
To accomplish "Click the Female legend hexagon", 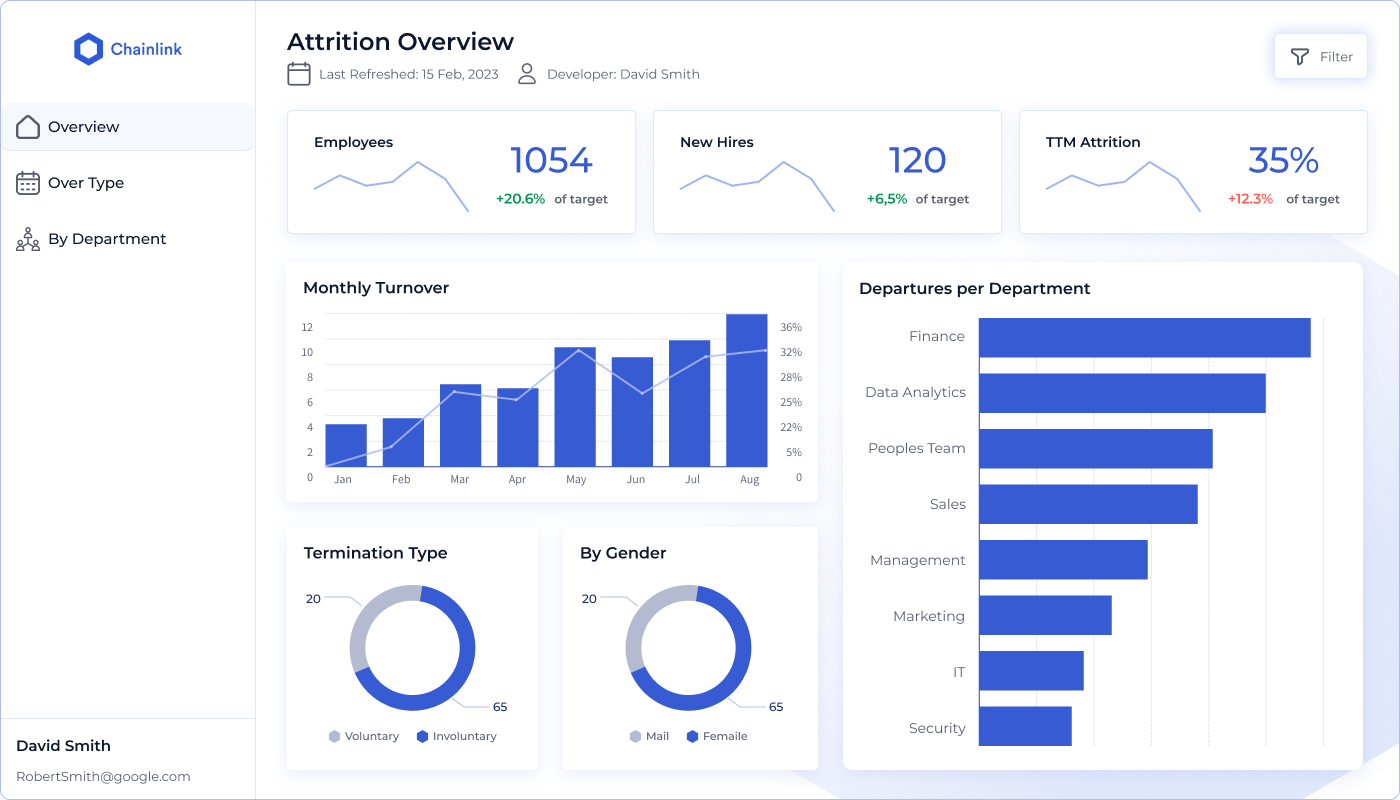I will click(692, 736).
